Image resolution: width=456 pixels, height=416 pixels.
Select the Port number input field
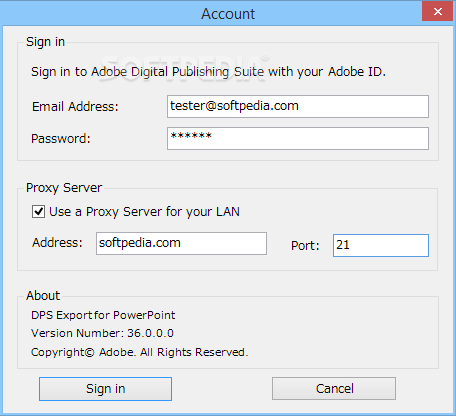(381, 245)
